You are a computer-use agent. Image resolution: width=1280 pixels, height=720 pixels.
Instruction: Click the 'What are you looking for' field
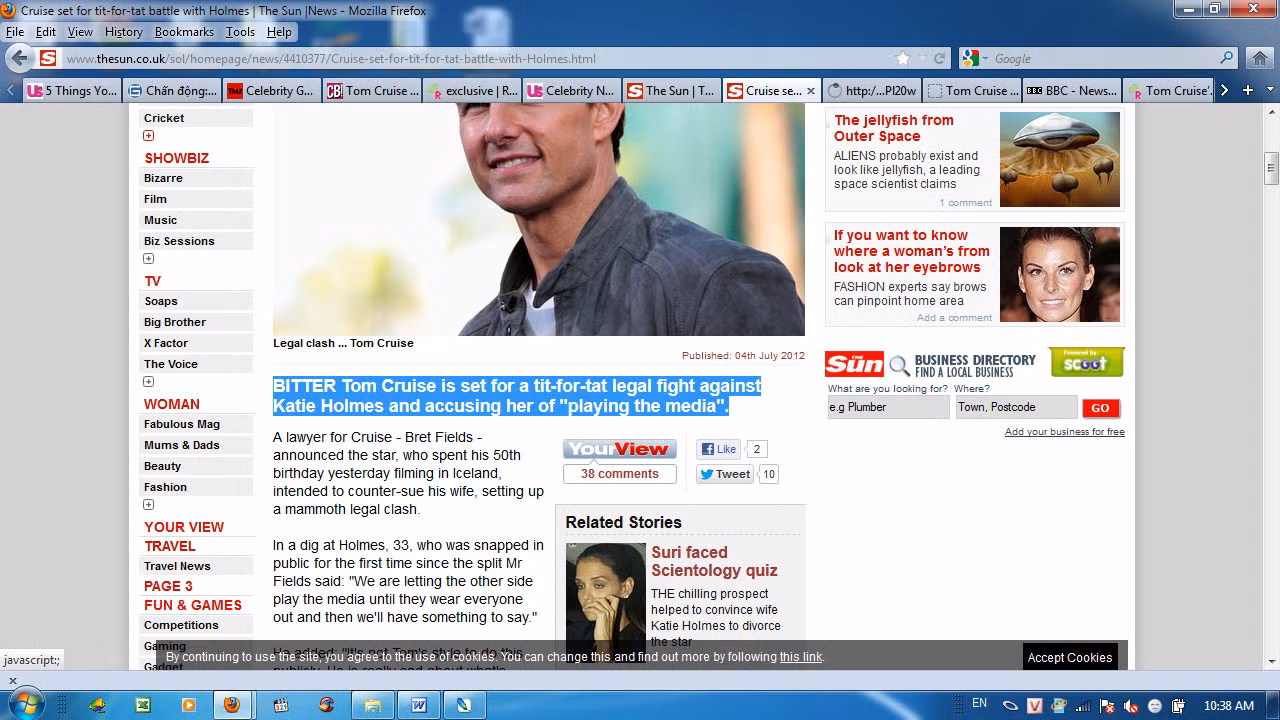[888, 407]
